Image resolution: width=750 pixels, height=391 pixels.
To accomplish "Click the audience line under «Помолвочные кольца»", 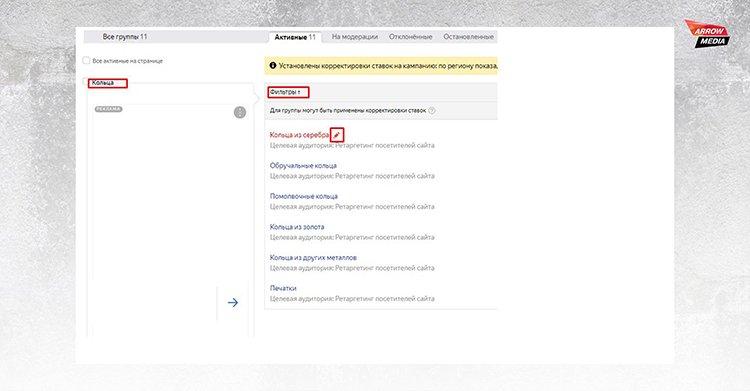I will click(352, 207).
